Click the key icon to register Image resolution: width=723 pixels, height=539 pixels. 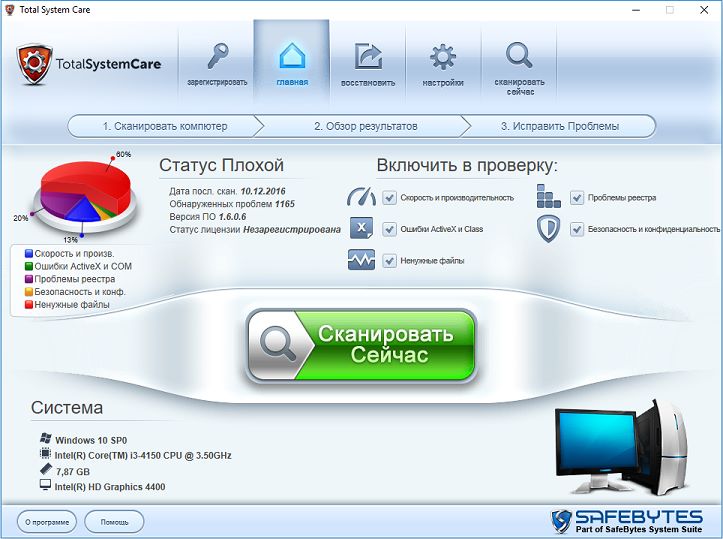coord(217,56)
